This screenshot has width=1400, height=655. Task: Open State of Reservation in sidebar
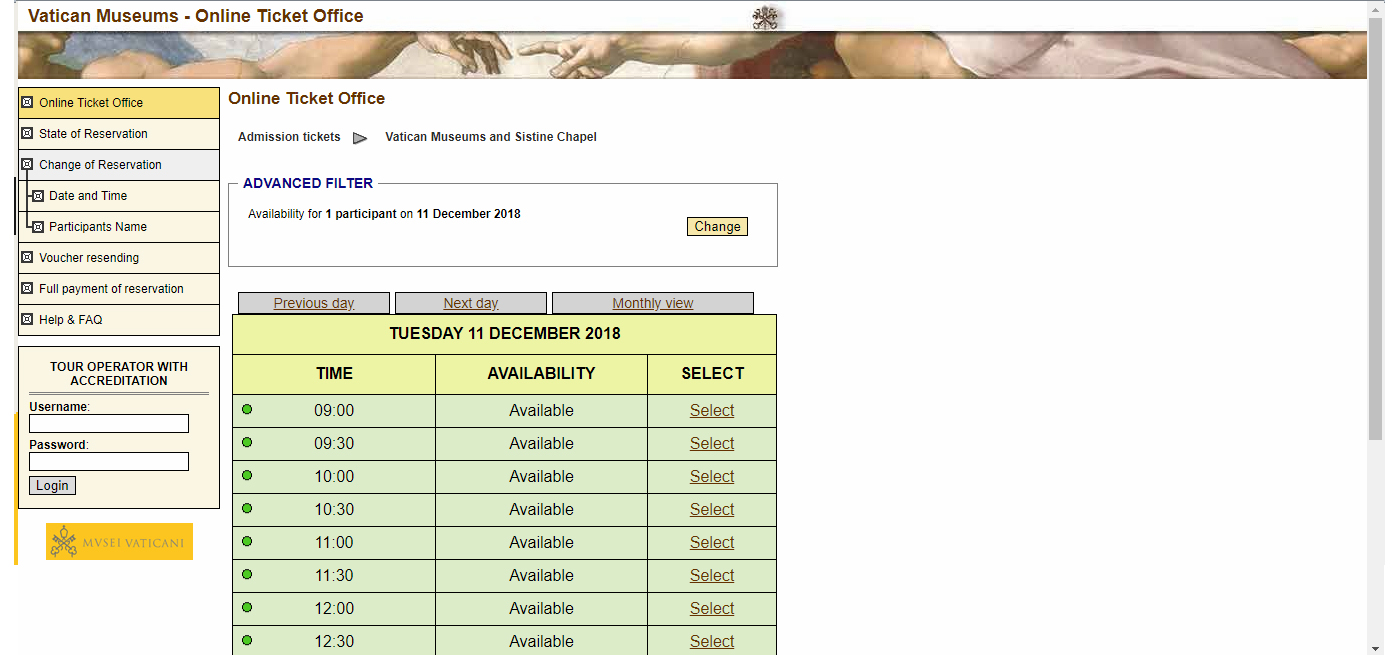pos(119,134)
